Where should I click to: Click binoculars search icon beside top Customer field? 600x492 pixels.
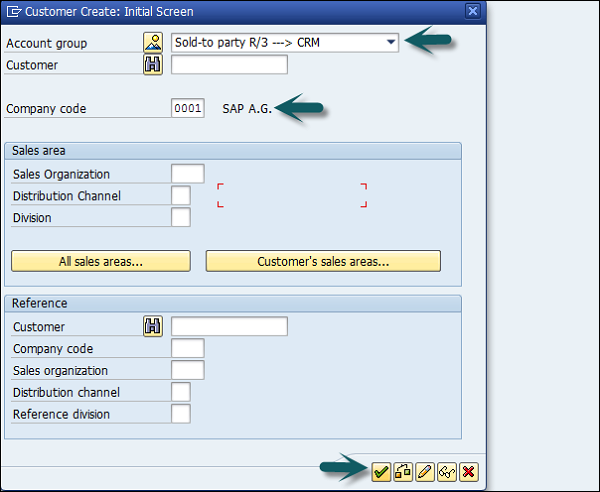pyautogui.click(x=153, y=65)
